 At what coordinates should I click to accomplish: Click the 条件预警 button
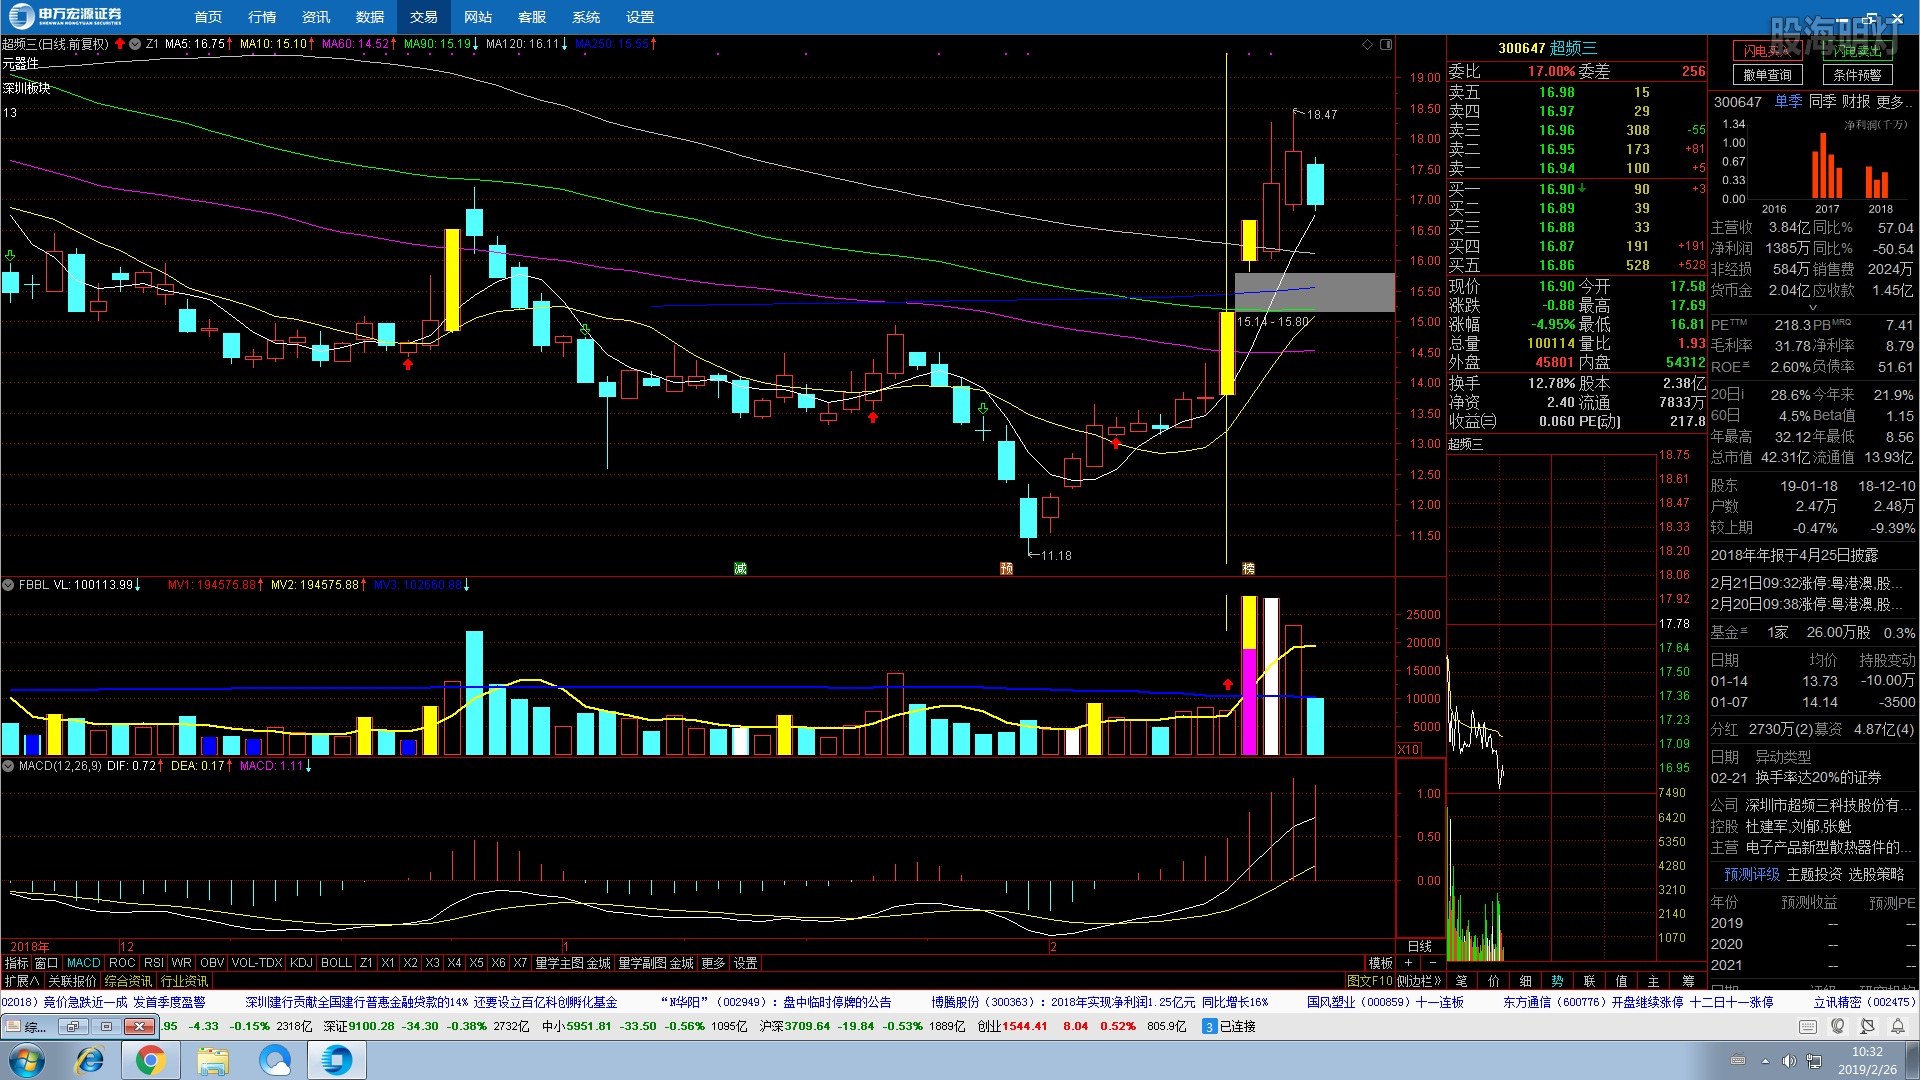[1857, 75]
